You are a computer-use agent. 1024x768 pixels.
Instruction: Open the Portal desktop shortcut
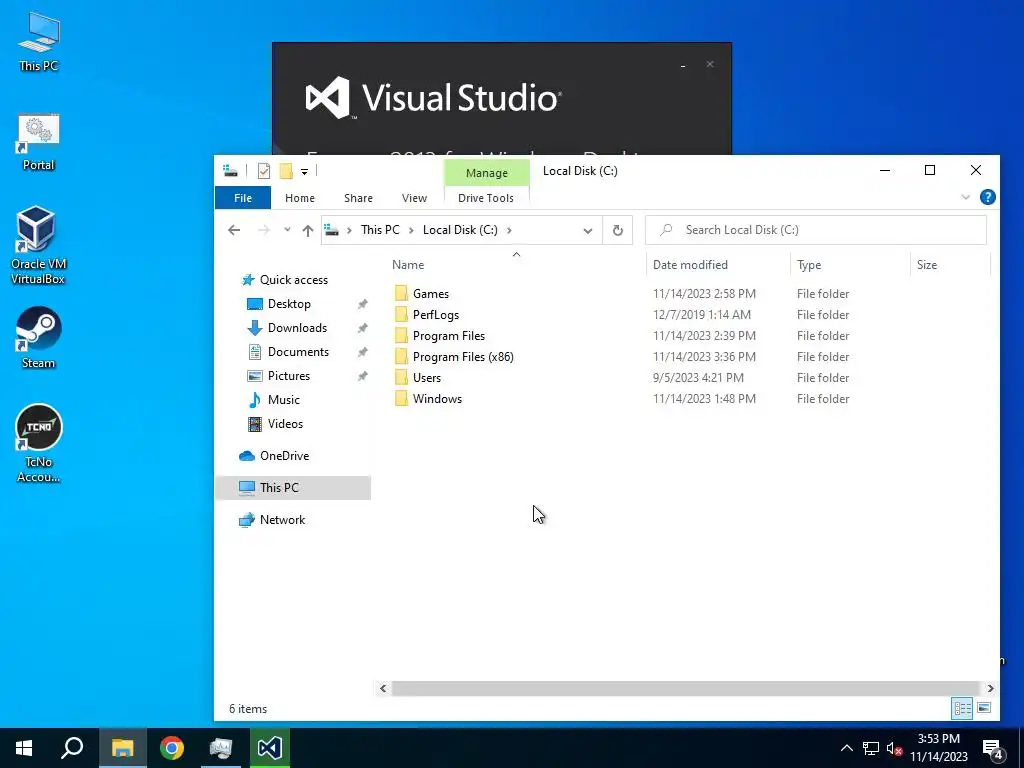(39, 141)
